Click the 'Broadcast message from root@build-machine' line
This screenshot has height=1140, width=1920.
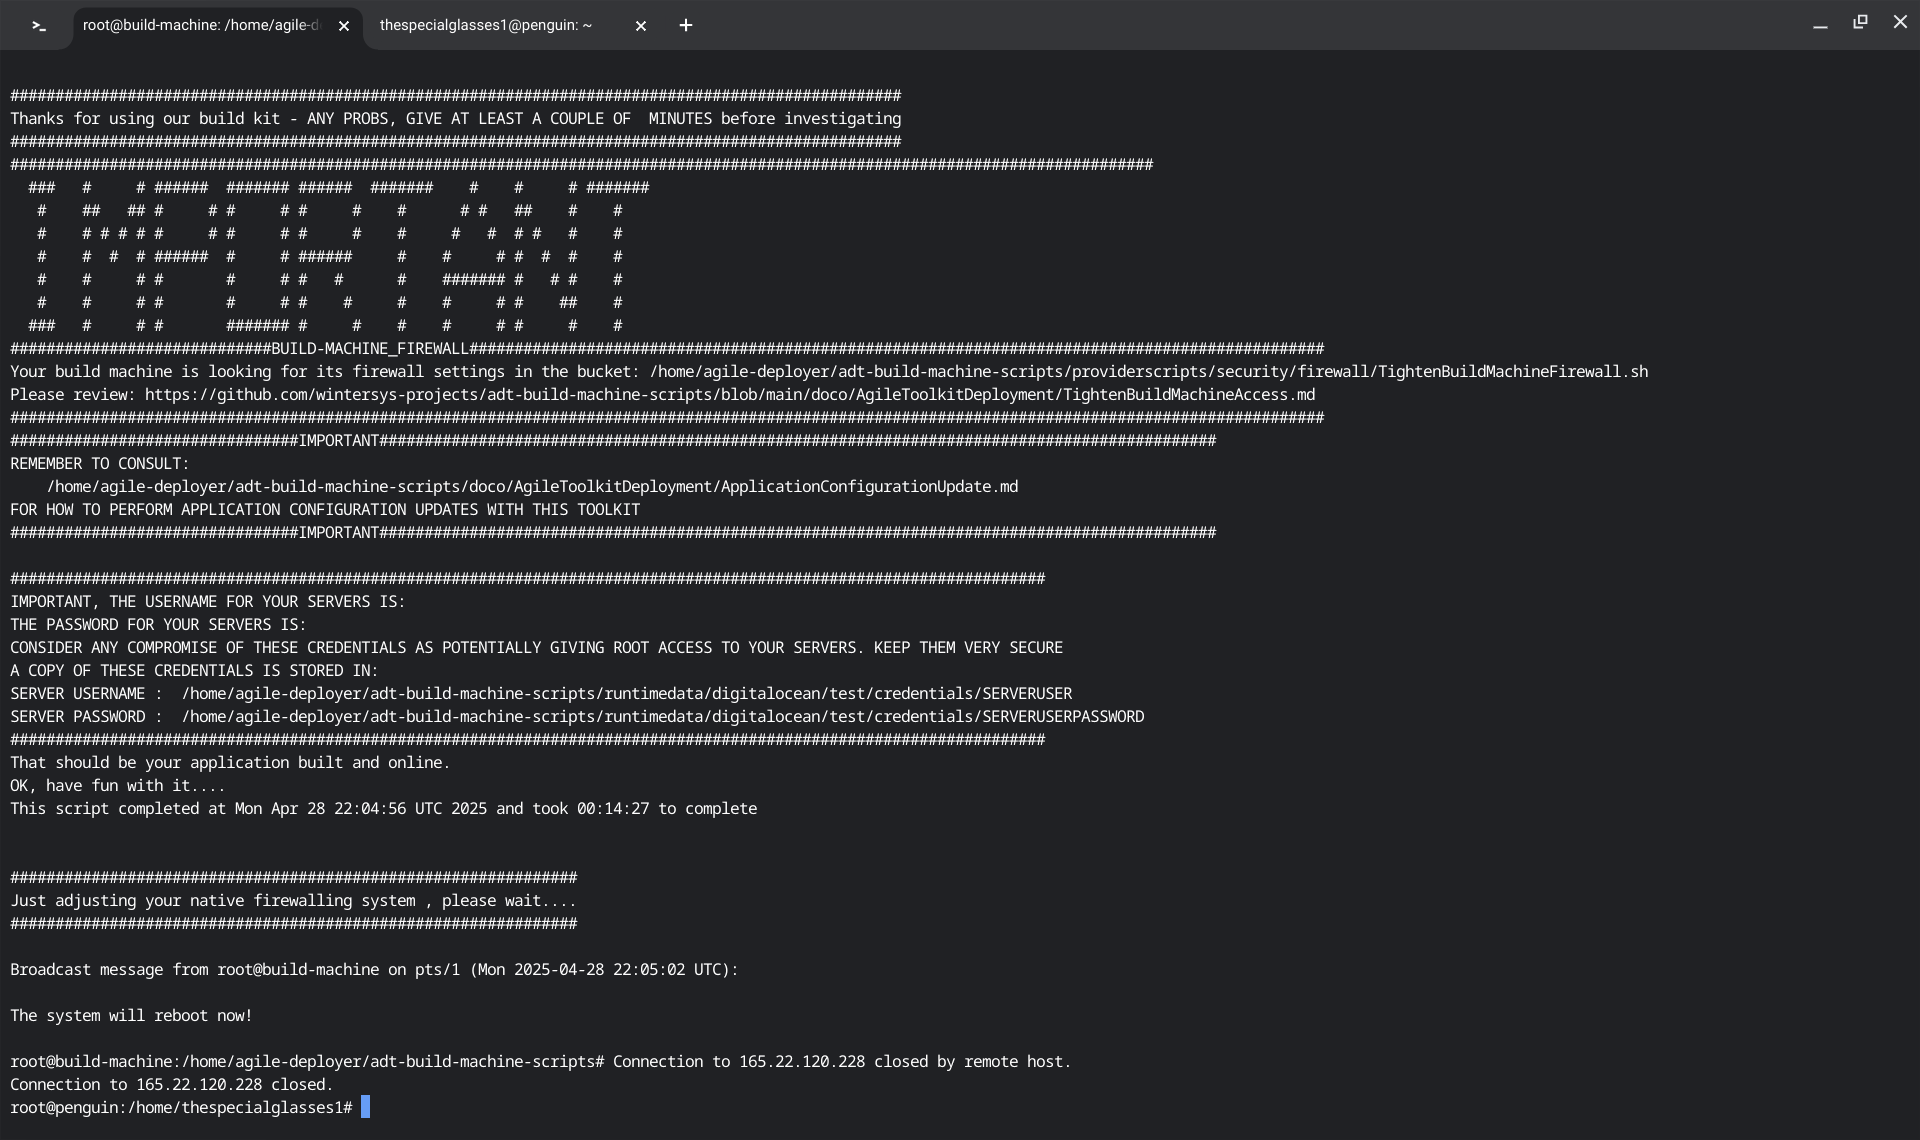[x=374, y=970]
